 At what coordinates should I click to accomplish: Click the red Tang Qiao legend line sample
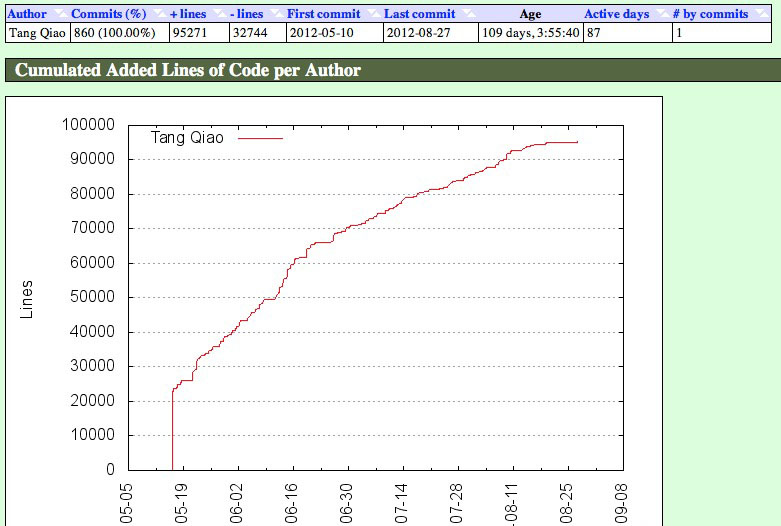click(259, 138)
